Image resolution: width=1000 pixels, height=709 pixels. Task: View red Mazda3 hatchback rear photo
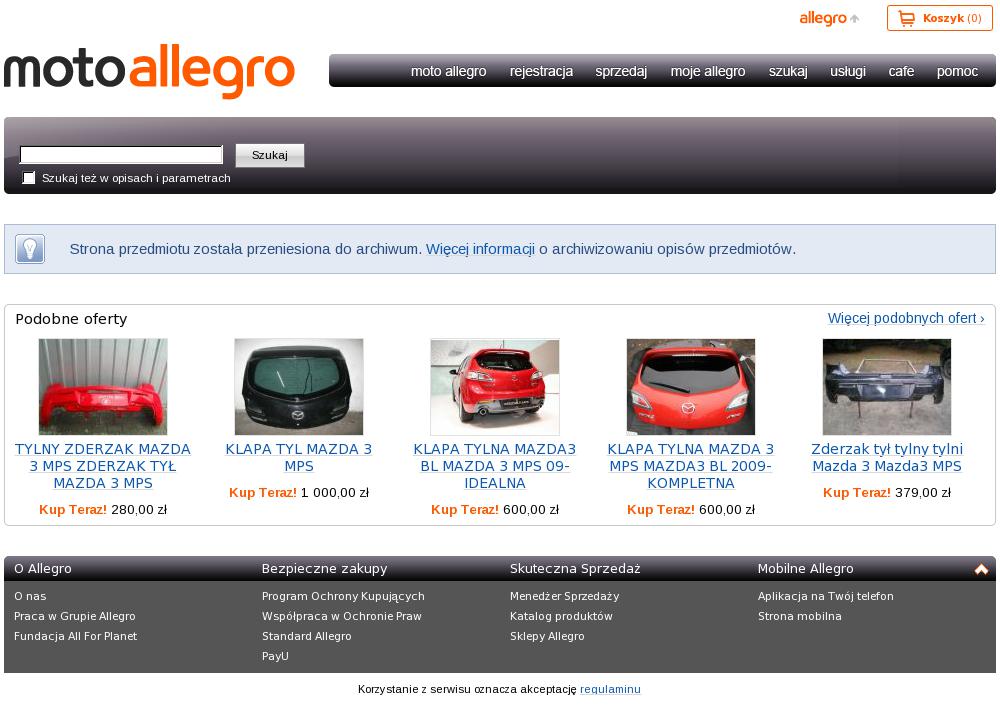tap(495, 386)
